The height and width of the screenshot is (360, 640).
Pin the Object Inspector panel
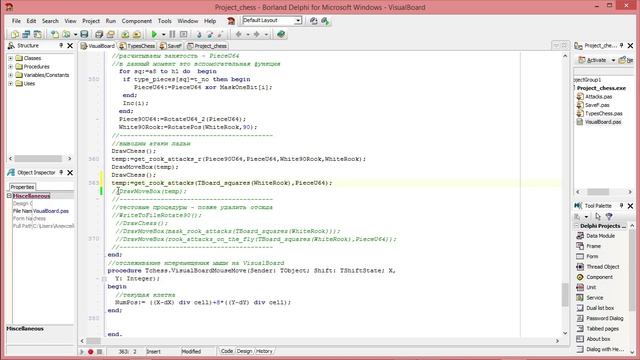(x=61, y=172)
